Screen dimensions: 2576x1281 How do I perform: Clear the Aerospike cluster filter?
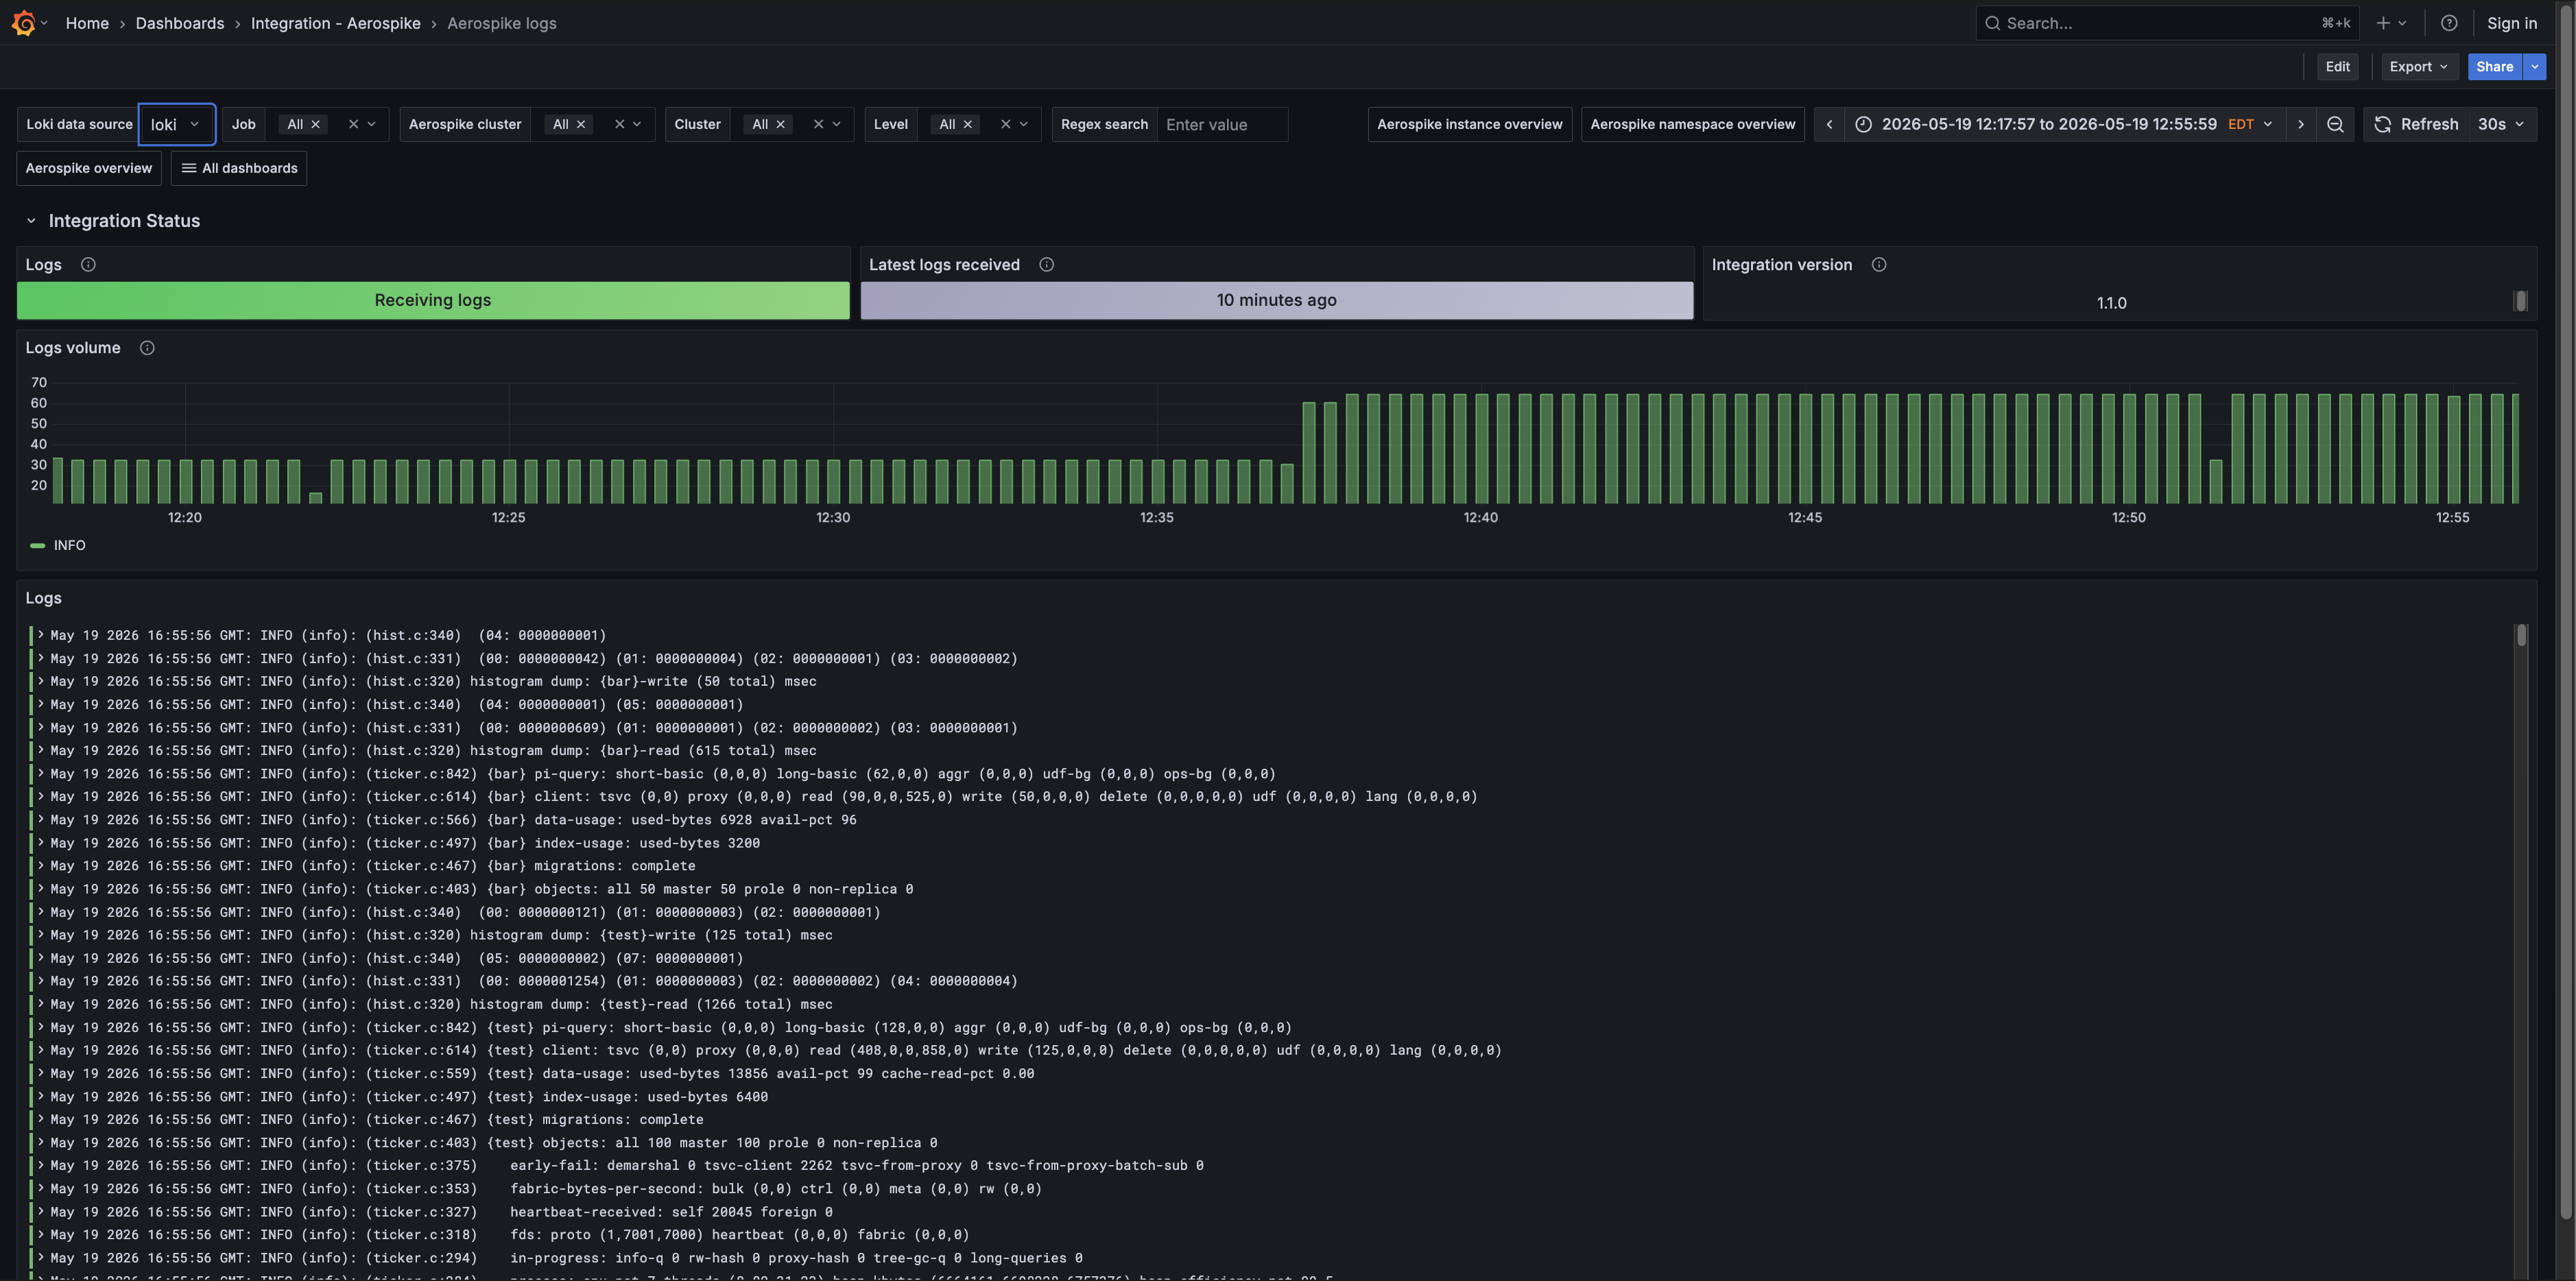[x=619, y=124]
